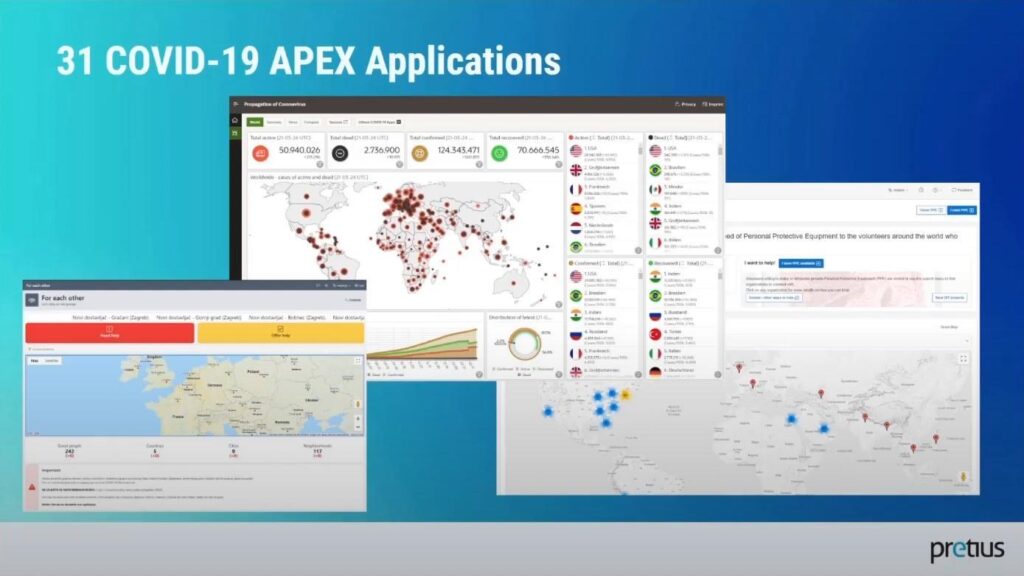Open info button on Total recovered card
Image resolution: width=1024 pixels, height=576 pixels.
click(x=559, y=165)
